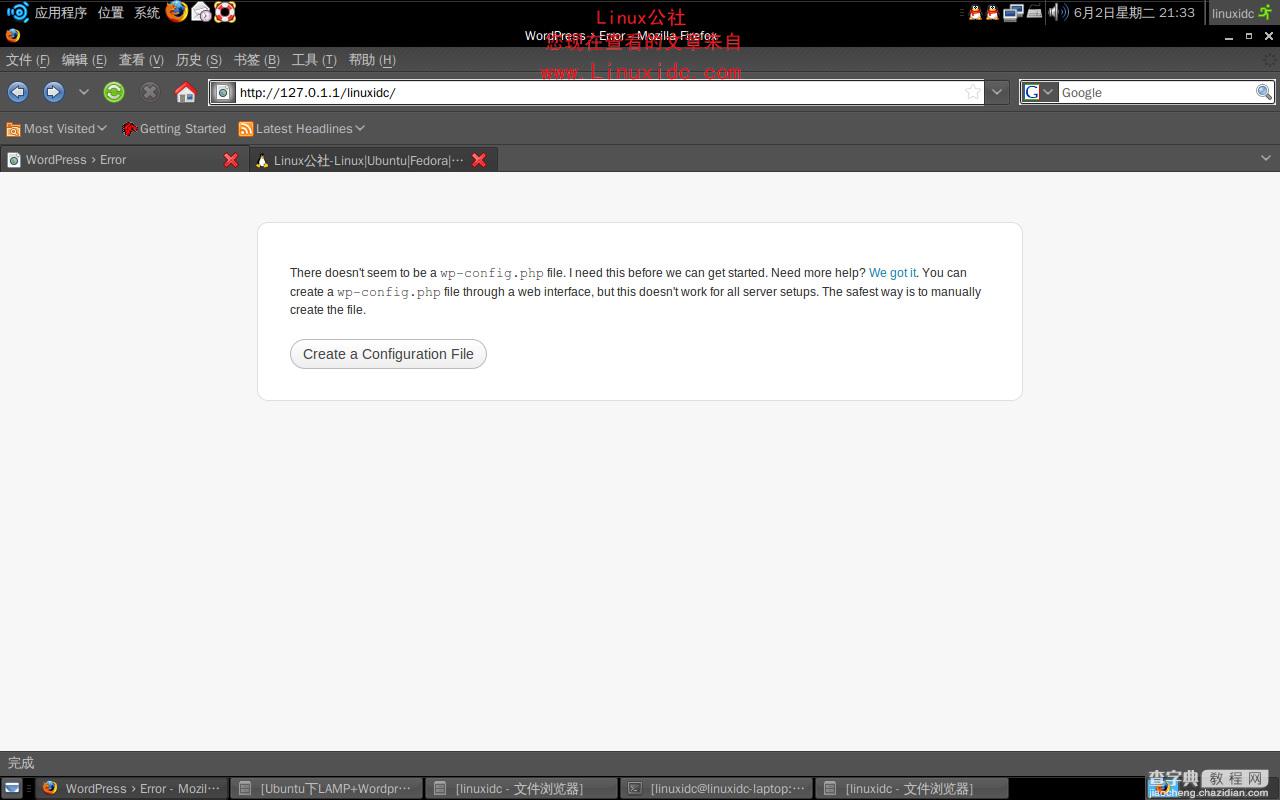Image resolution: width=1280 pixels, height=800 pixels.
Task: Launch the mail client from top panel
Action: pos(201,12)
